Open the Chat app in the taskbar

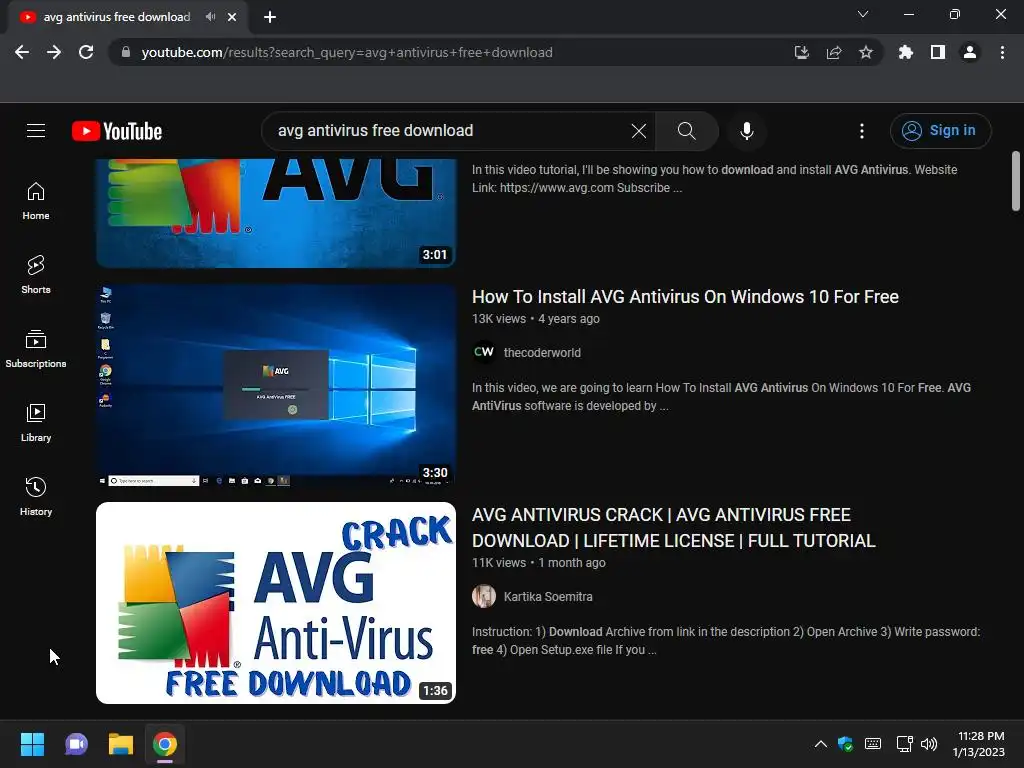click(x=76, y=744)
